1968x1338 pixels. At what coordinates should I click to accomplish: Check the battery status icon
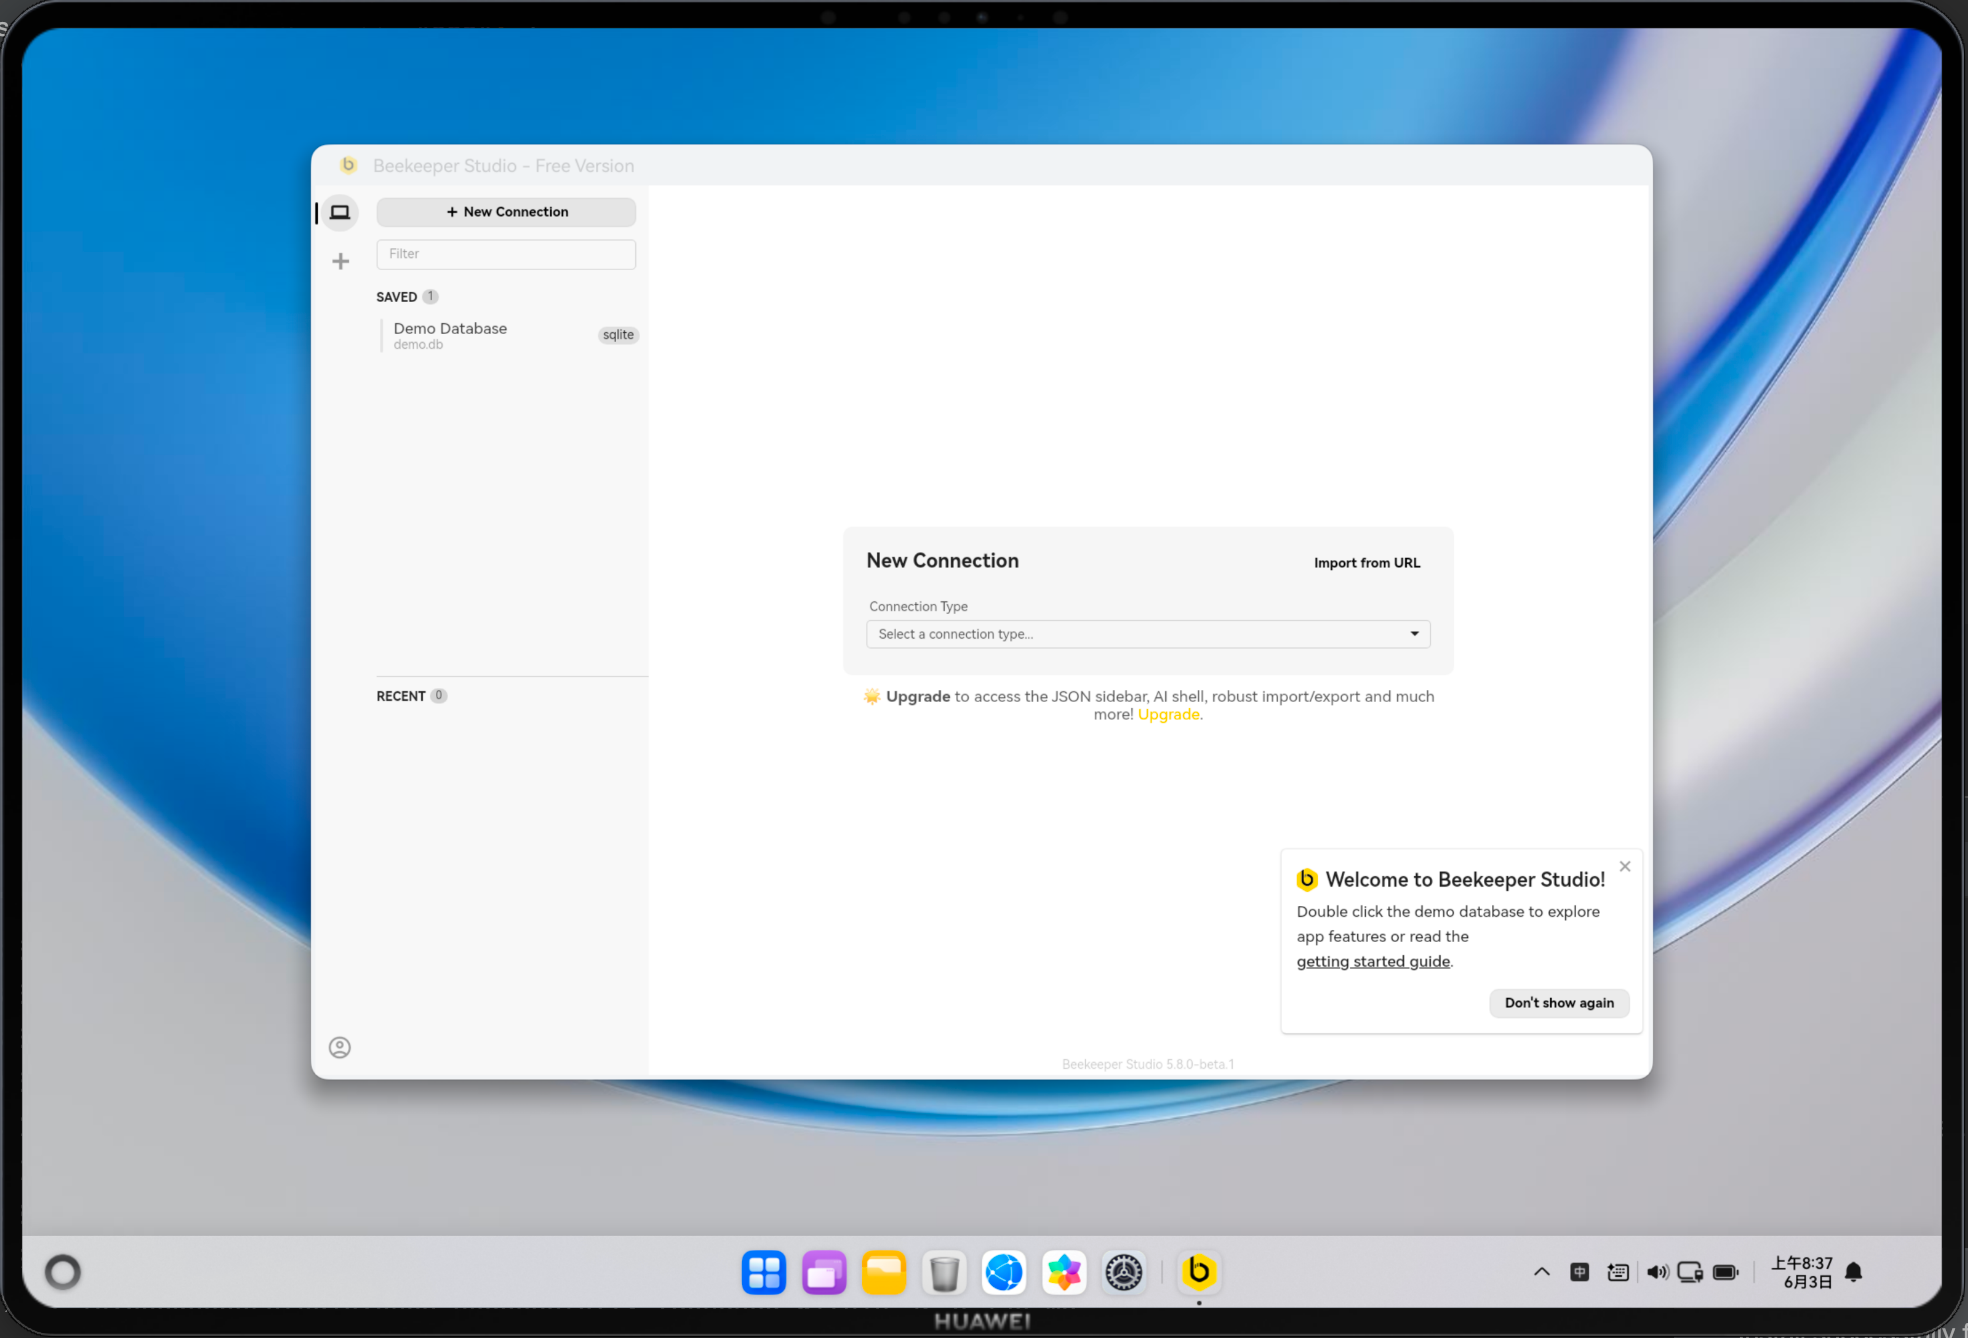(x=1726, y=1272)
